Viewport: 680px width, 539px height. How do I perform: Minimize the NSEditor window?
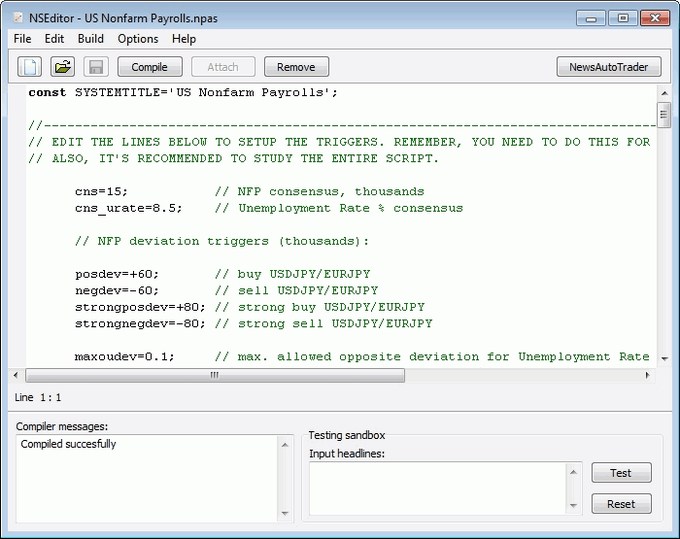pyautogui.click(x=591, y=18)
